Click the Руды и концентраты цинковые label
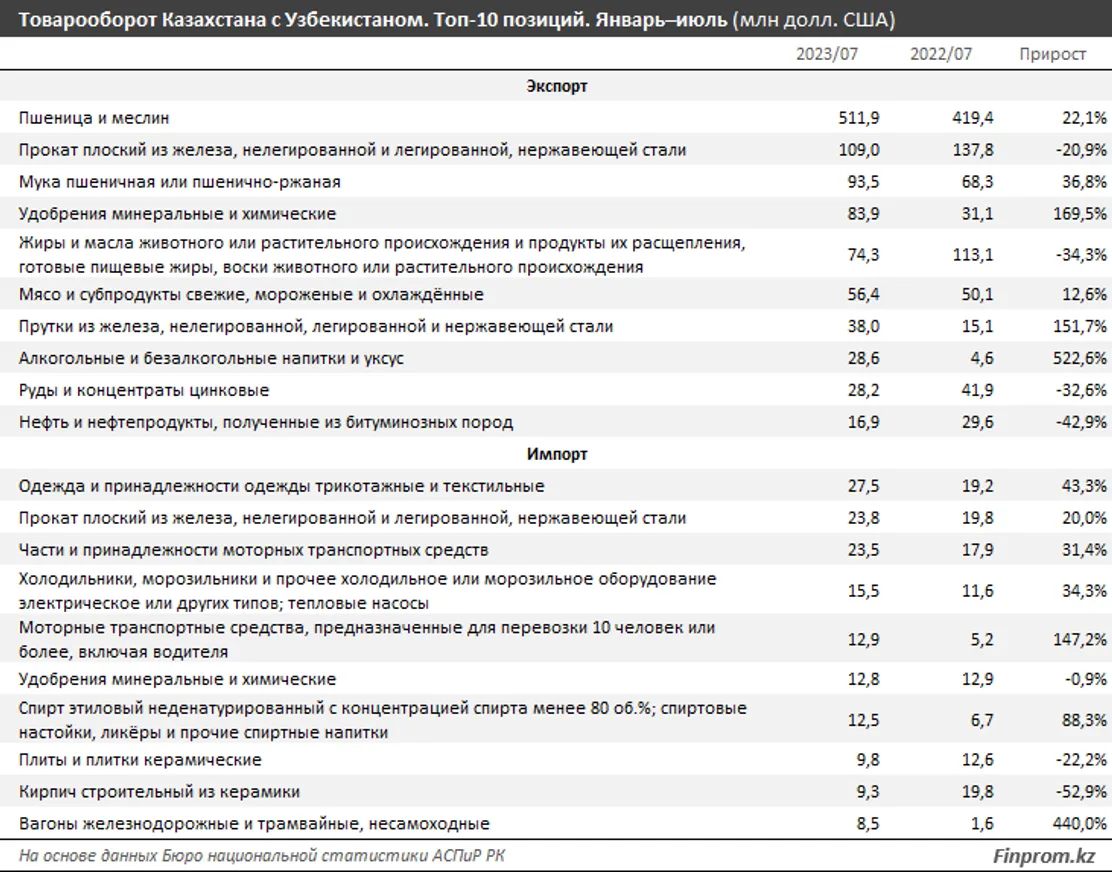Viewport: 1112px width, 872px height. pos(144,390)
